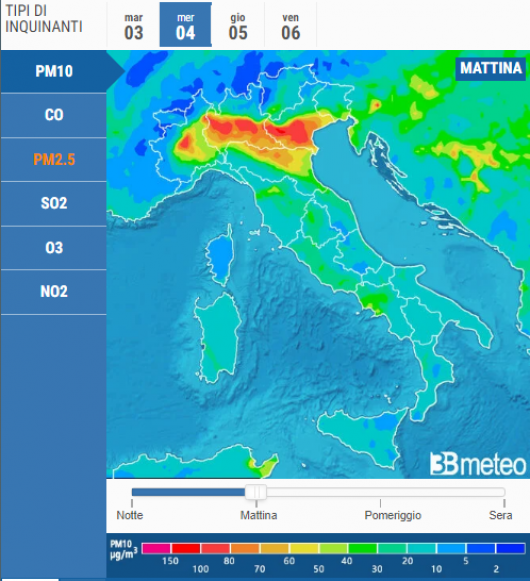Screen dimensions: 530x581
Task: Click the bright green 30 legend swatch
Action: coord(362,548)
